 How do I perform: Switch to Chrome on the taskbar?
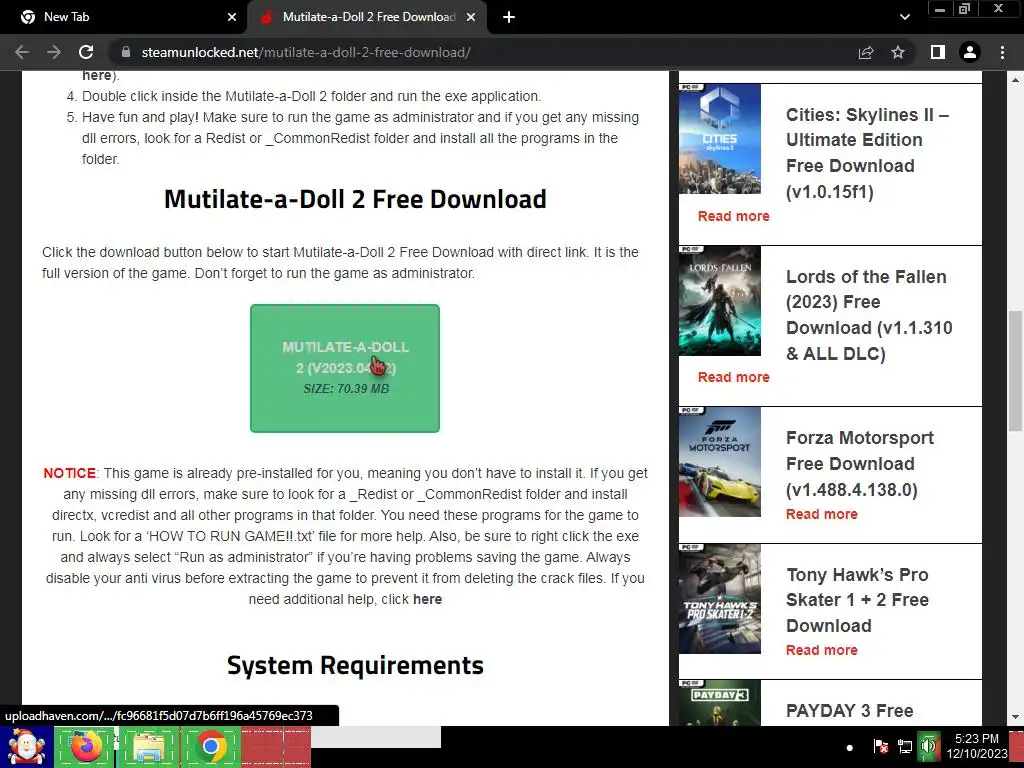(x=210, y=747)
